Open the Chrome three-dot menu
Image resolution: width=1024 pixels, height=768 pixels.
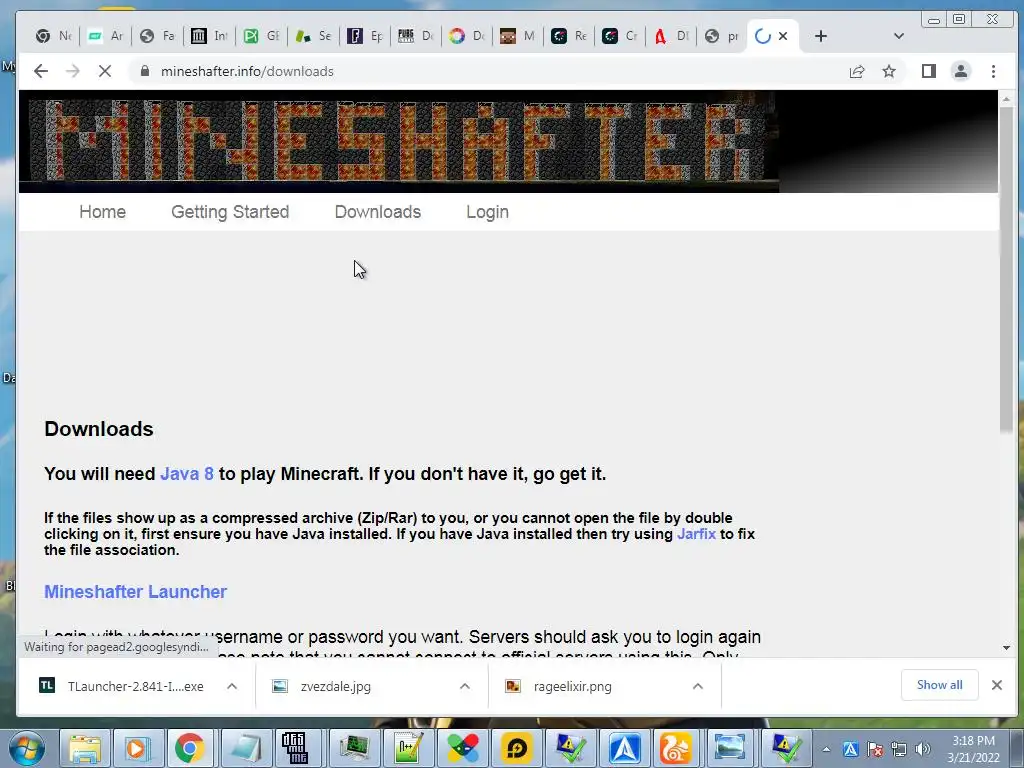(993, 71)
